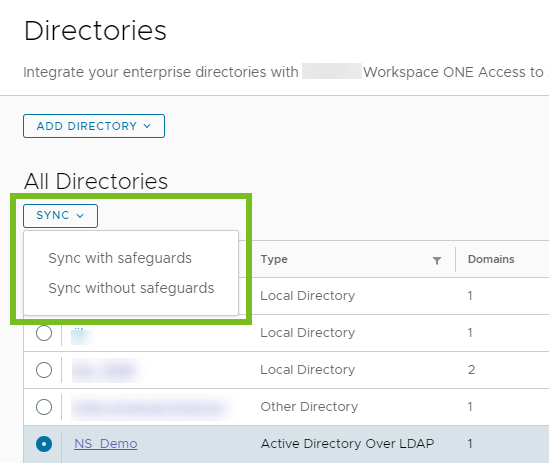Click the column divider between Type and Domains
549x463 pixels.
click(x=456, y=259)
